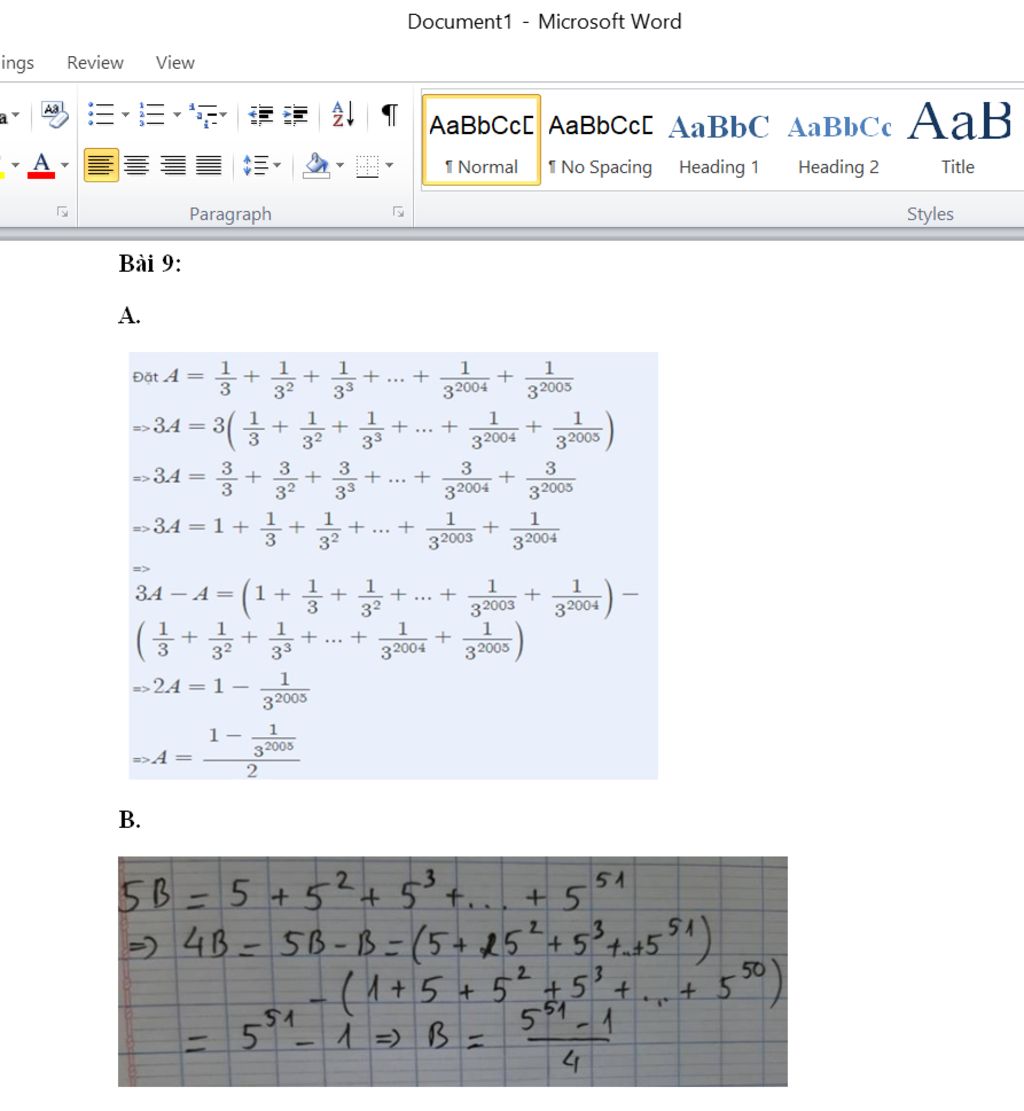Screen dimensions: 1024x1111
Task: Apply the red font color A button
Action: 41,166
